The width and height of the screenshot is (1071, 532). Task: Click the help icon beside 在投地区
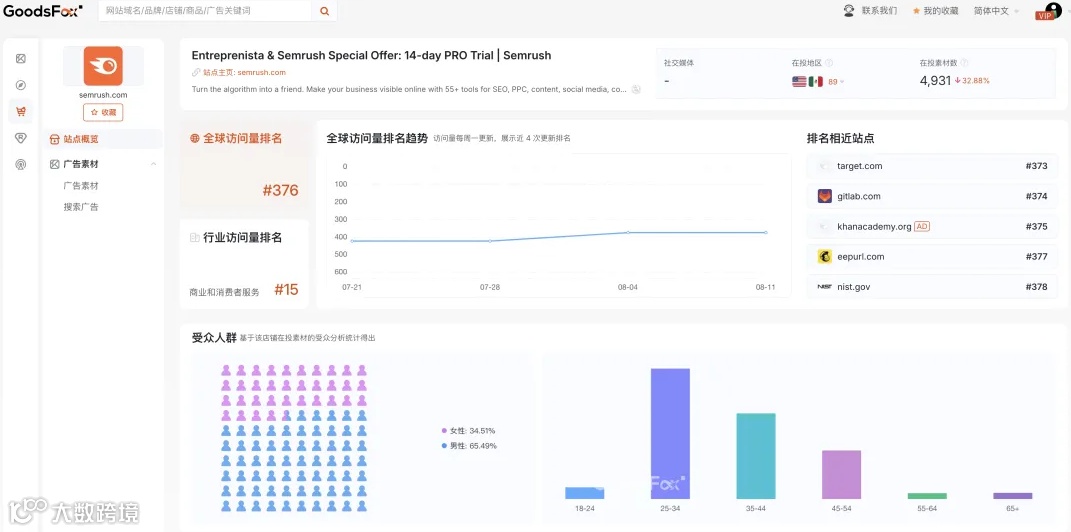tap(829, 63)
